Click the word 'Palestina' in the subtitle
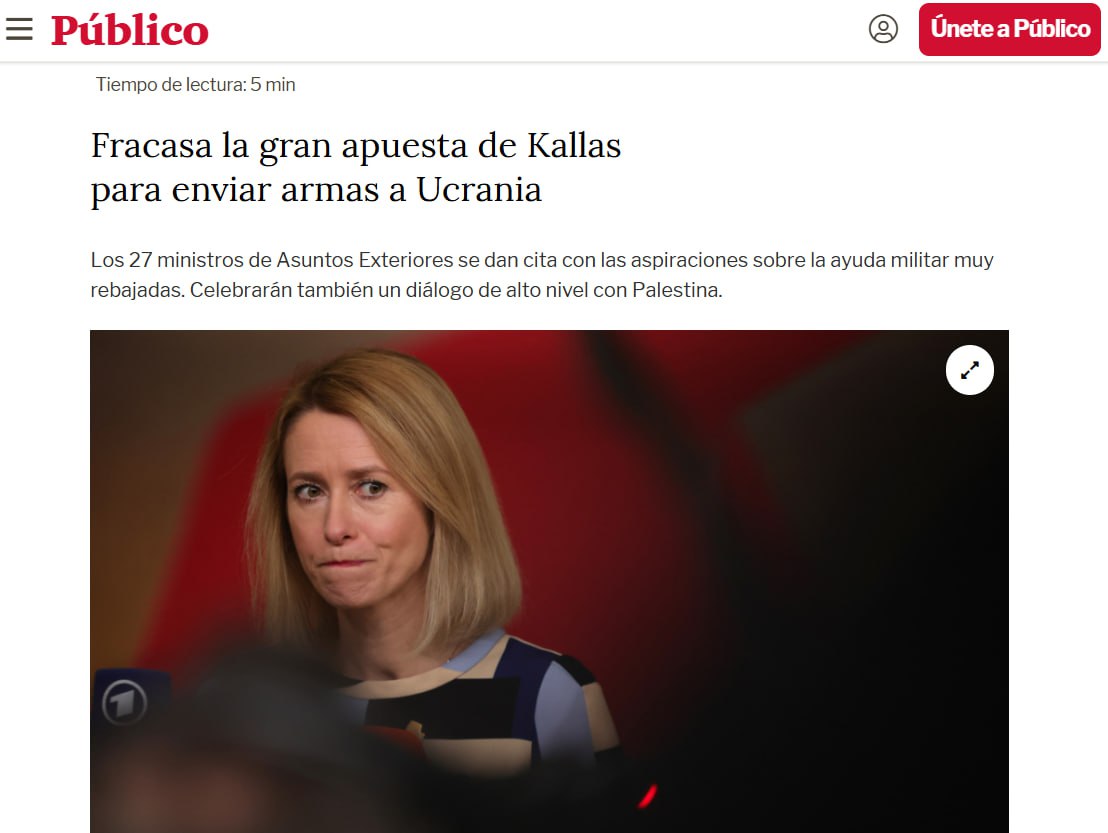Viewport: 1108px width, 833px height. pos(676,290)
